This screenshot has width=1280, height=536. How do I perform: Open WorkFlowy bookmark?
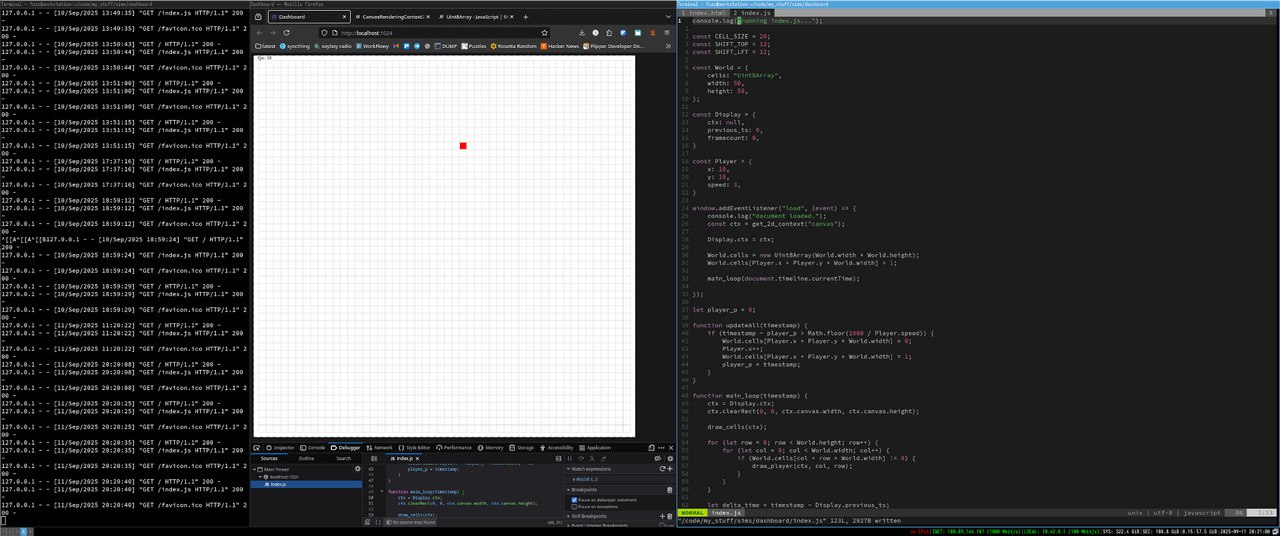(x=373, y=46)
